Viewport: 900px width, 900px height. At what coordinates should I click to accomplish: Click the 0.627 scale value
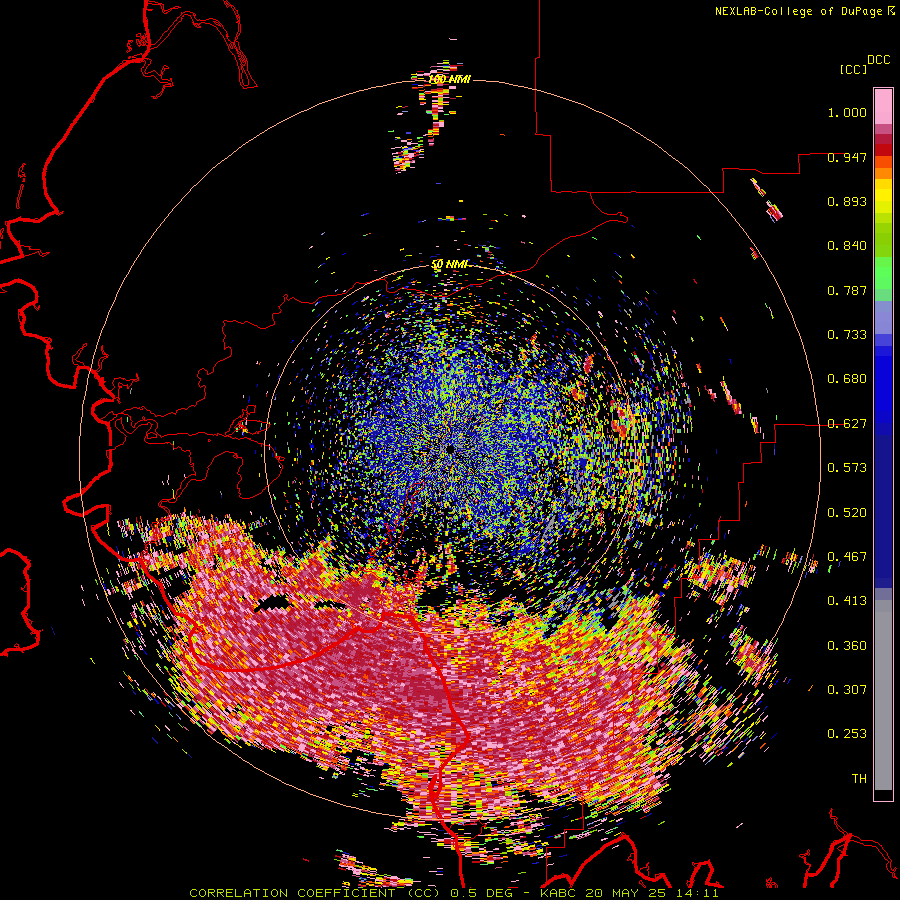[x=847, y=424]
